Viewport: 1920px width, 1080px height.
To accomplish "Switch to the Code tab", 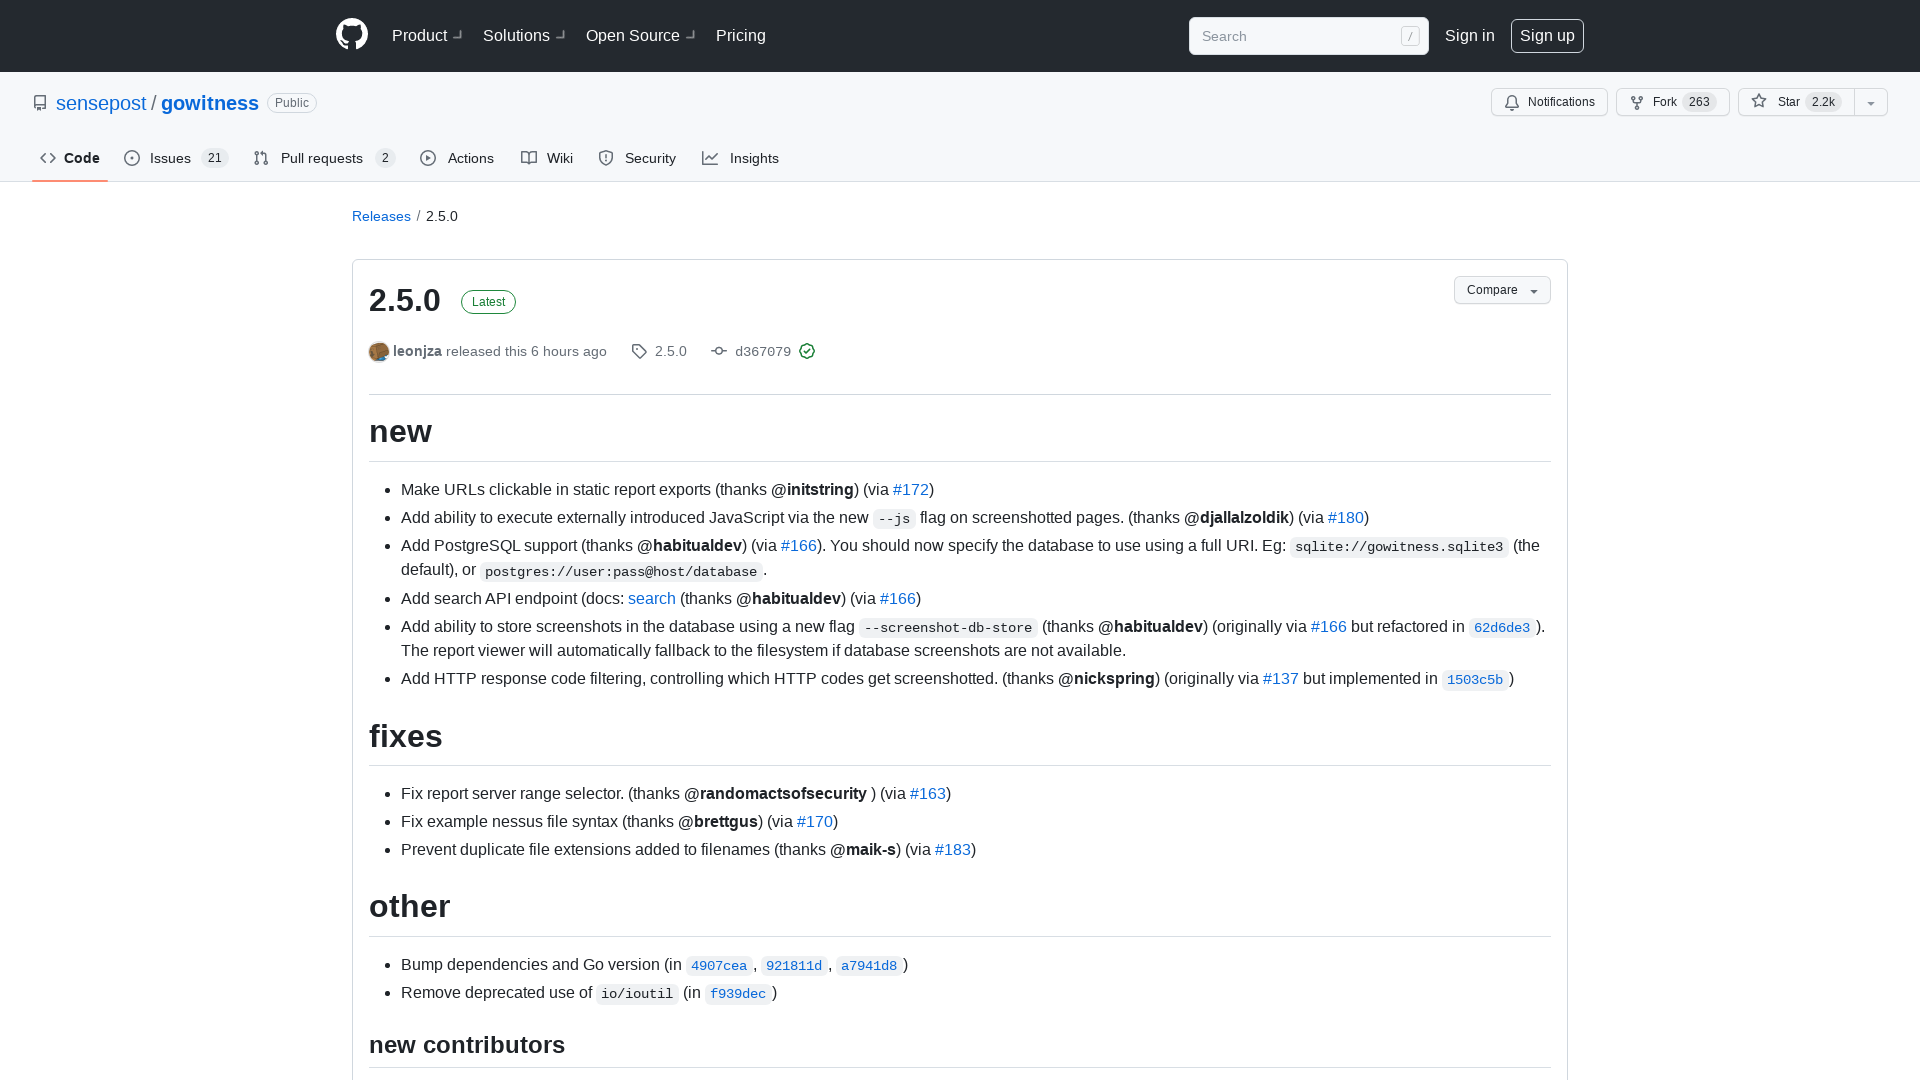I will click(70, 158).
